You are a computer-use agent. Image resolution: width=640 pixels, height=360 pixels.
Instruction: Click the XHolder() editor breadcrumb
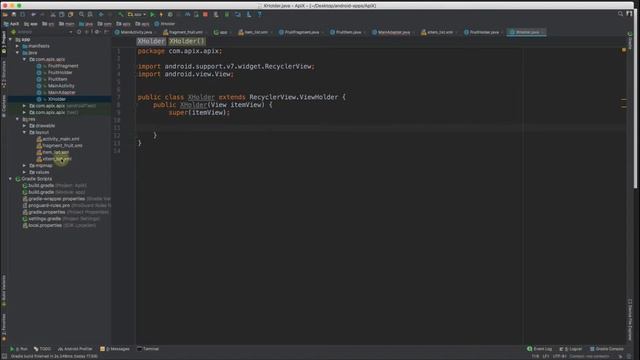(187, 41)
